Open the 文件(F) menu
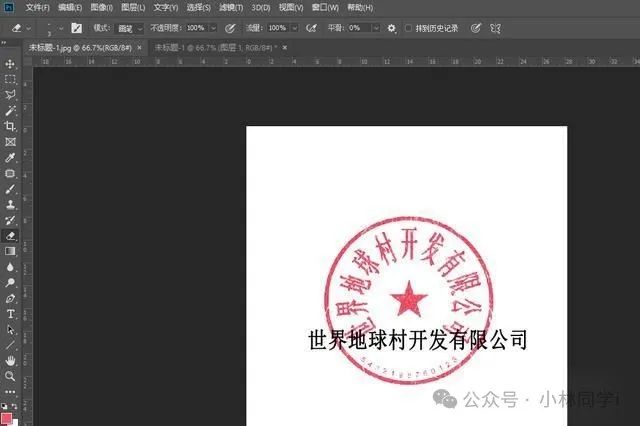The height and width of the screenshot is (426, 640). click(38, 7)
